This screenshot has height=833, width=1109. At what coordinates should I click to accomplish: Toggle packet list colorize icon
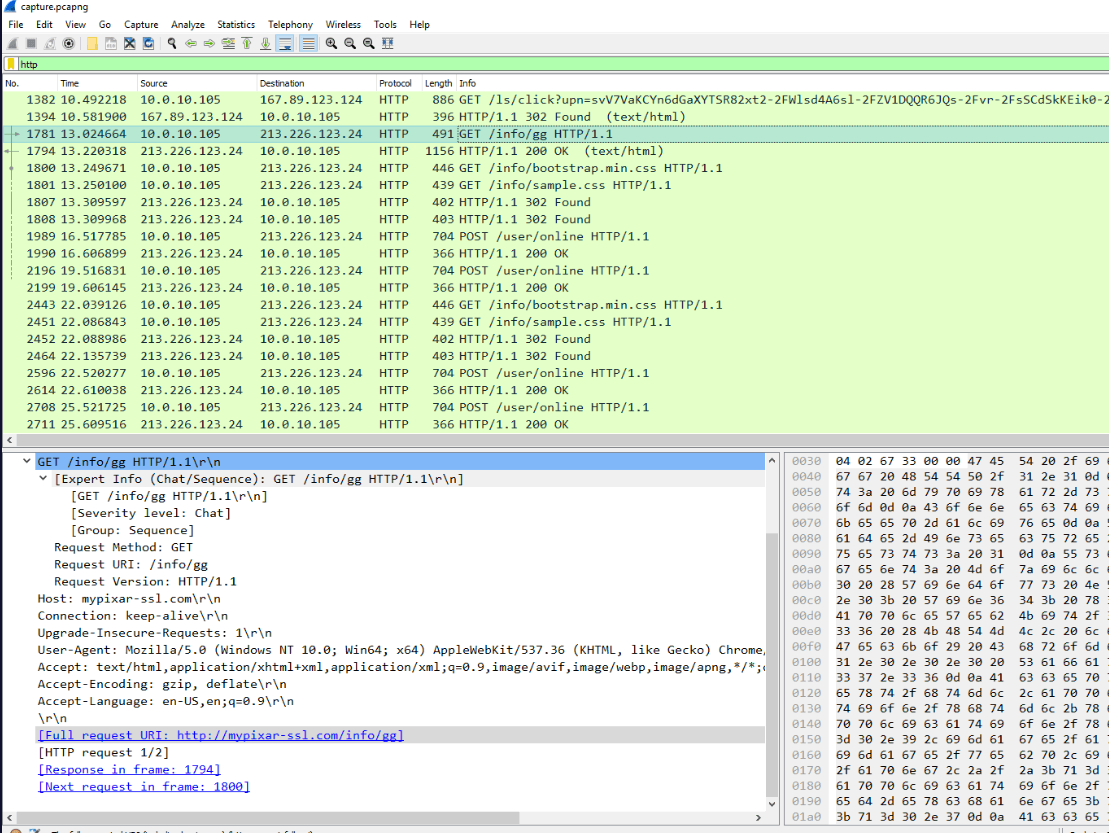point(308,43)
